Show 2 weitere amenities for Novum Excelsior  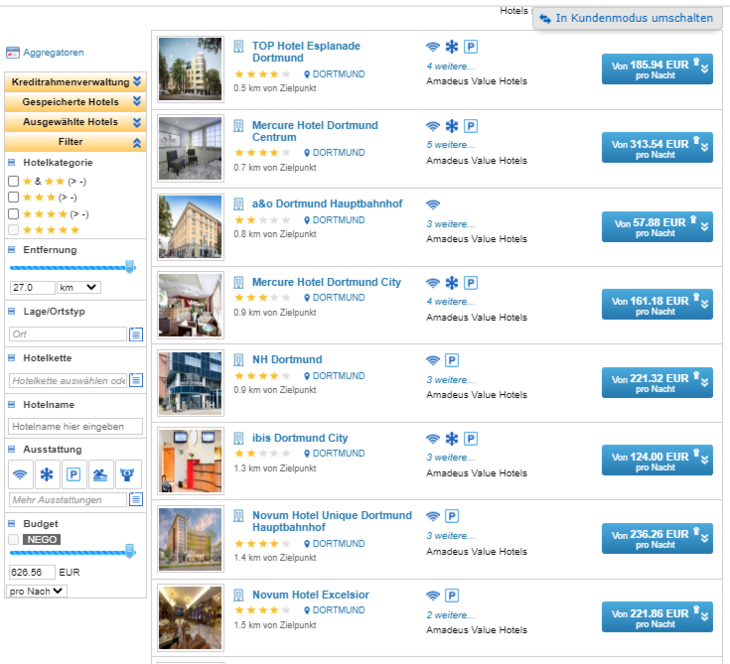[x=451, y=615]
